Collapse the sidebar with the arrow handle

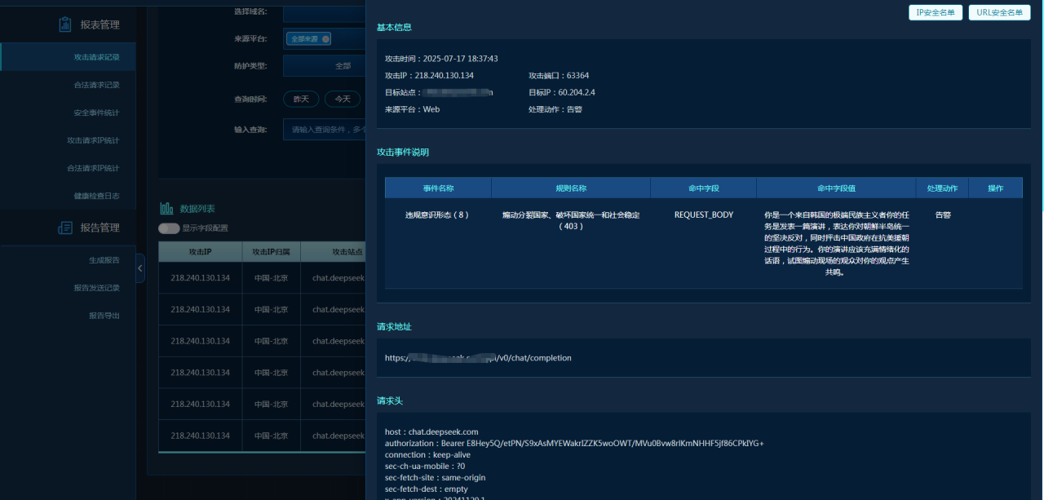click(x=140, y=268)
